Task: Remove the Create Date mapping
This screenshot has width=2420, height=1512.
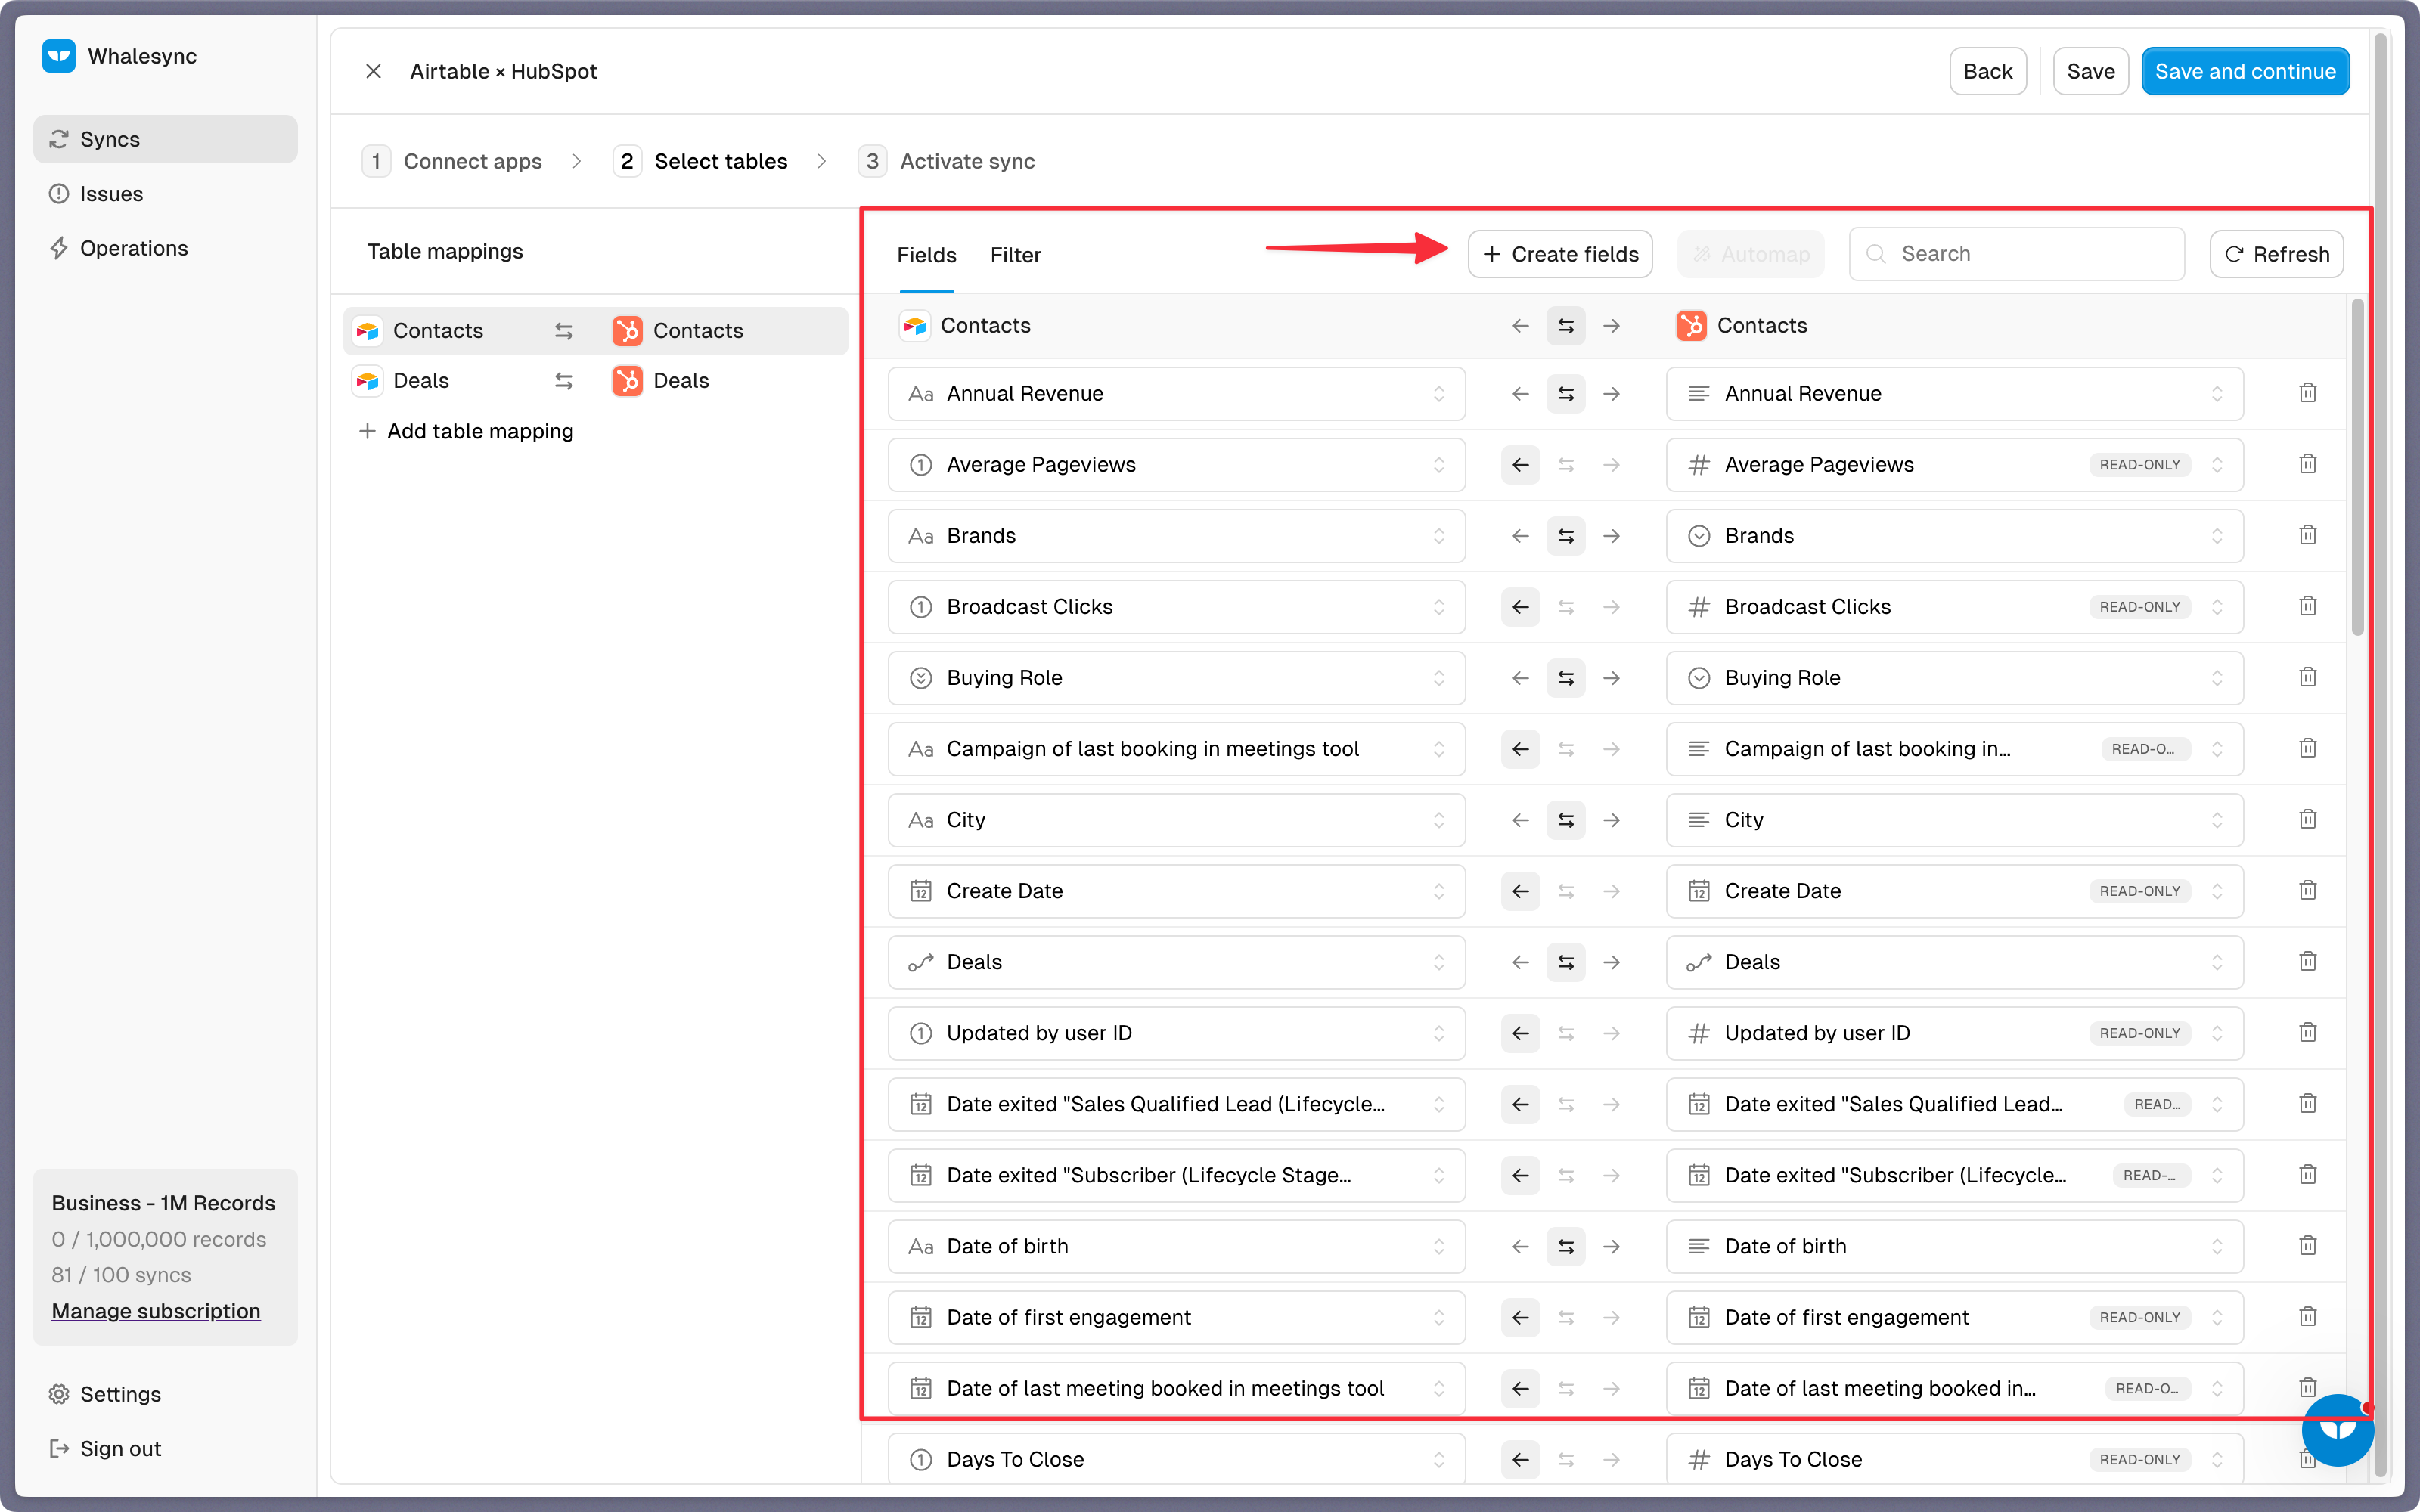Action: 2307,890
